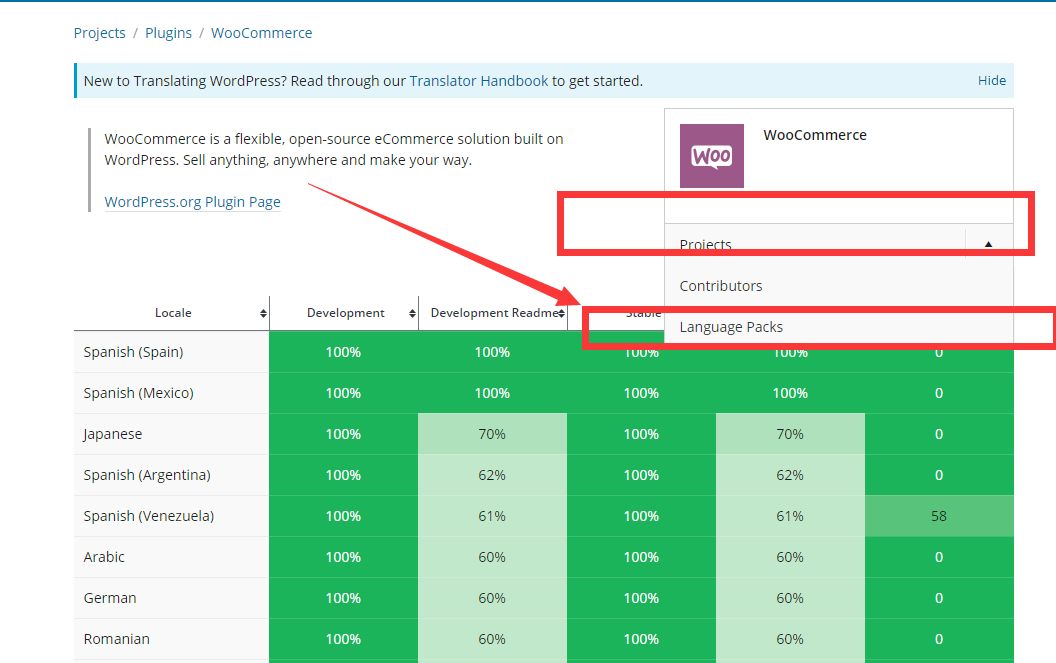Visit the WordPress.org Plugin Page link
This screenshot has width=1056, height=663.
192,202
